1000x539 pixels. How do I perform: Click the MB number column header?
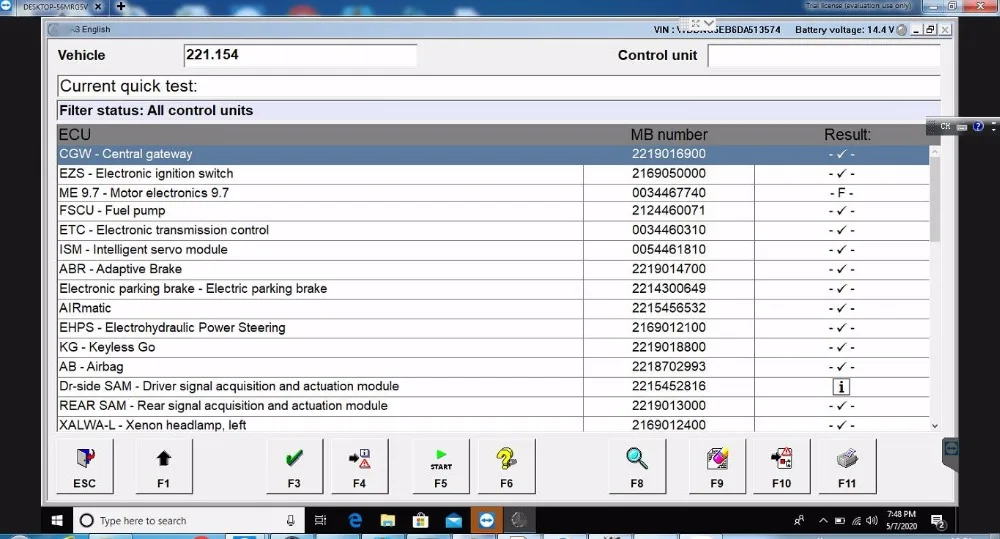click(669, 135)
